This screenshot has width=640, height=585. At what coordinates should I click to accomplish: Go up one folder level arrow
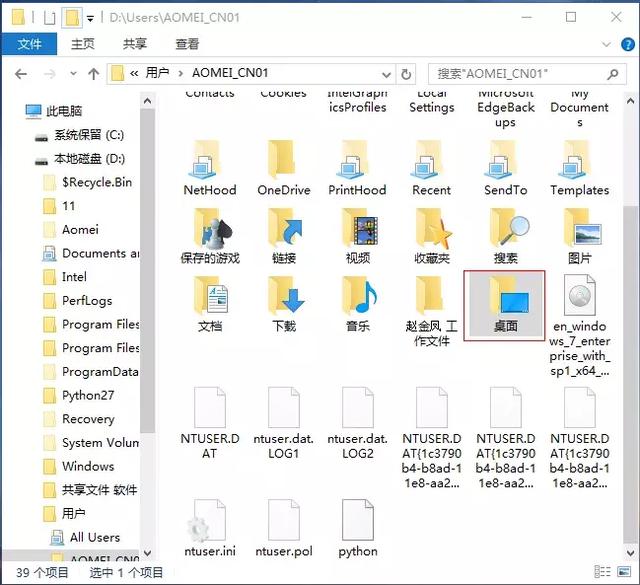click(x=93, y=74)
